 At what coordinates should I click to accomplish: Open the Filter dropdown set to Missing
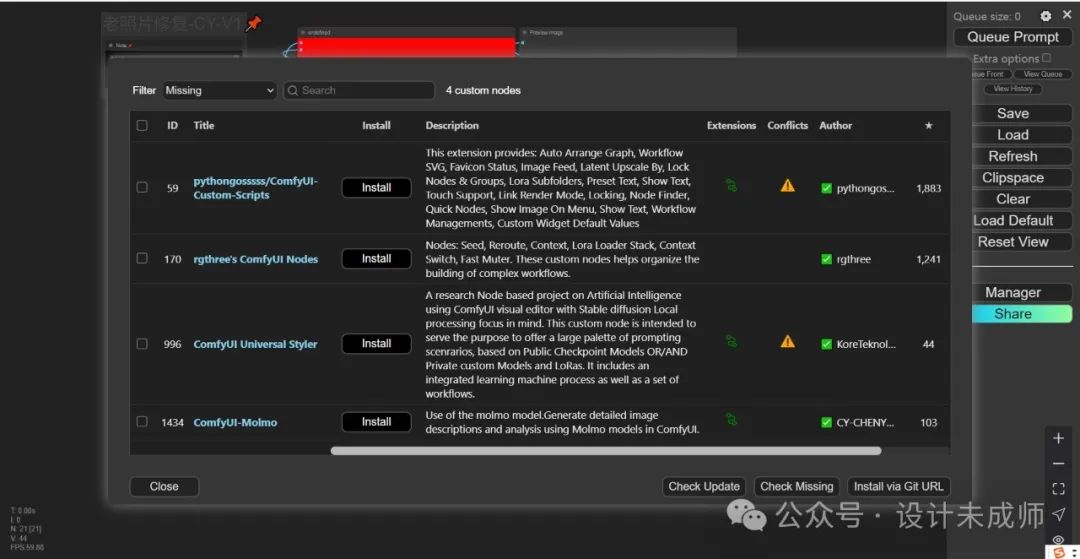220,90
